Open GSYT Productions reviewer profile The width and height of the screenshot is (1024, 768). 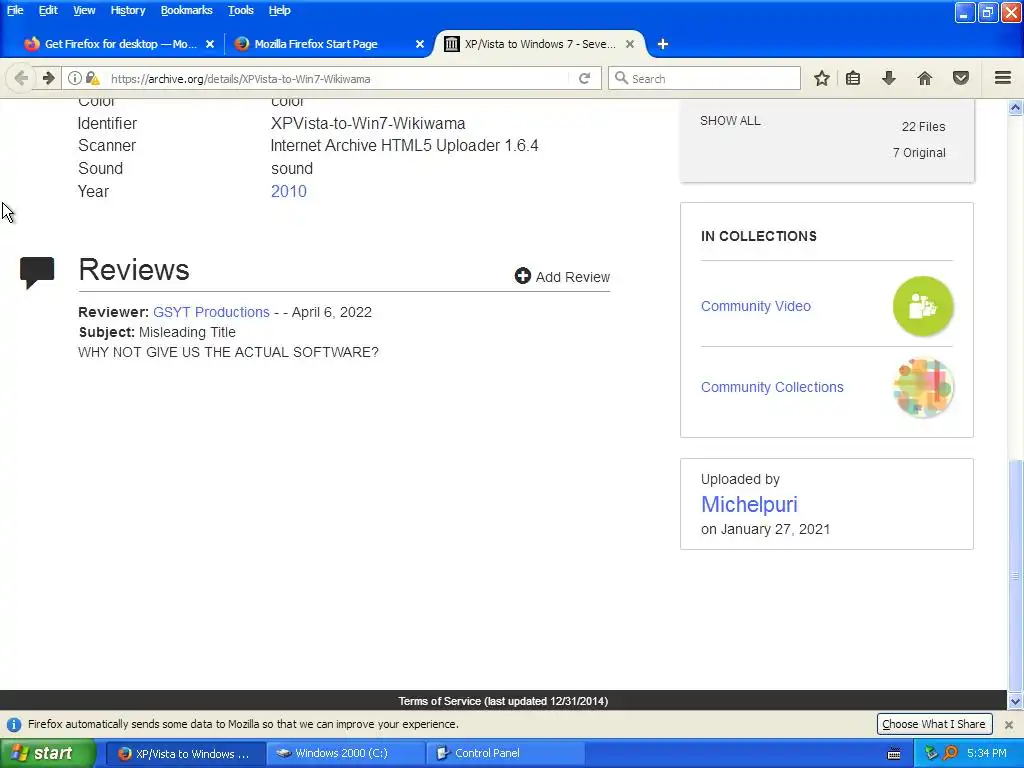point(211,312)
